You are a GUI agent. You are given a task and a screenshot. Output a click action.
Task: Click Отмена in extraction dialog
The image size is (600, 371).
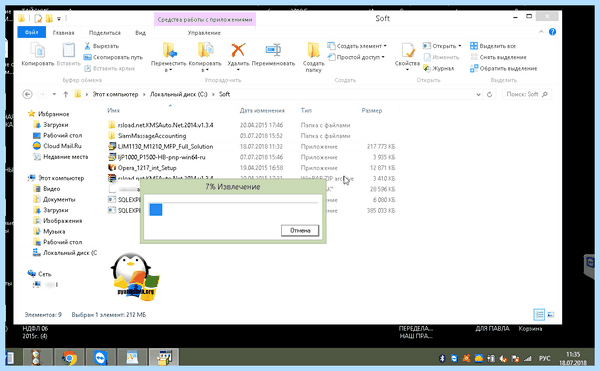300,230
